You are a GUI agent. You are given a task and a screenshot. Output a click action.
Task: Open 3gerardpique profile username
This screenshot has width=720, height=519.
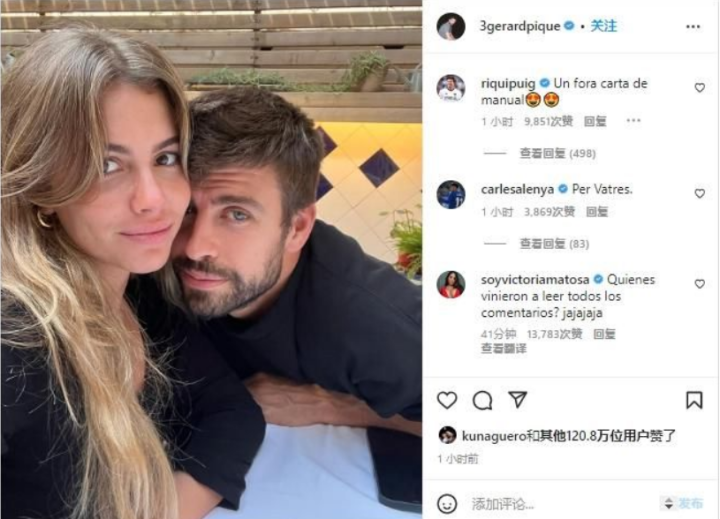click(520, 26)
